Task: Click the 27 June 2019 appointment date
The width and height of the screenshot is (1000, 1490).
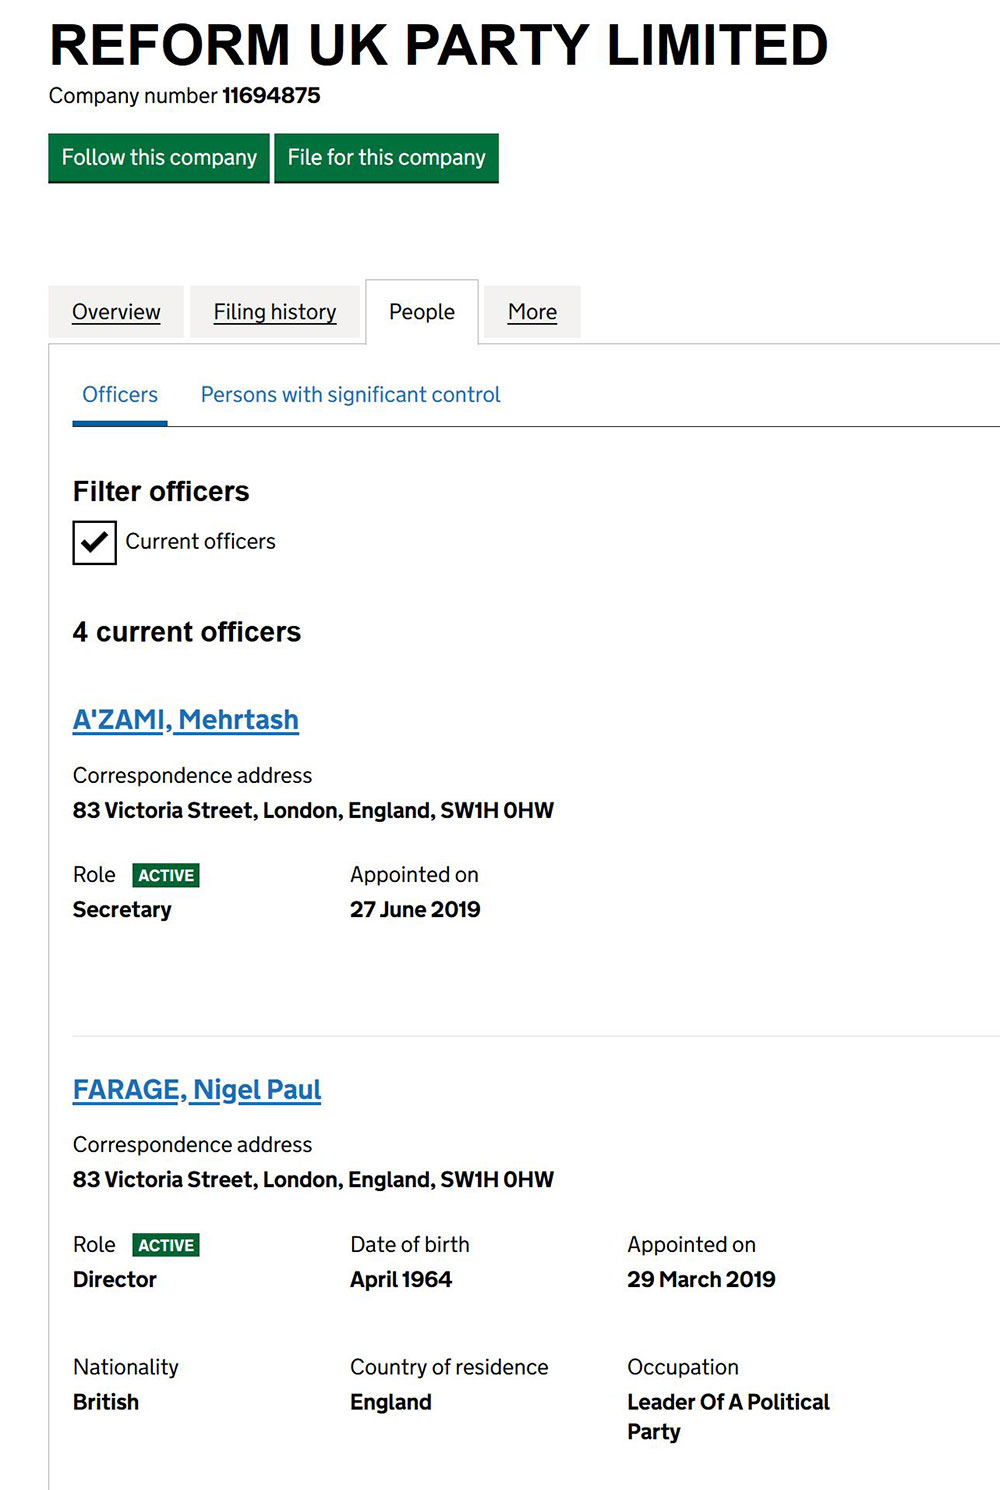Action: pos(415,910)
